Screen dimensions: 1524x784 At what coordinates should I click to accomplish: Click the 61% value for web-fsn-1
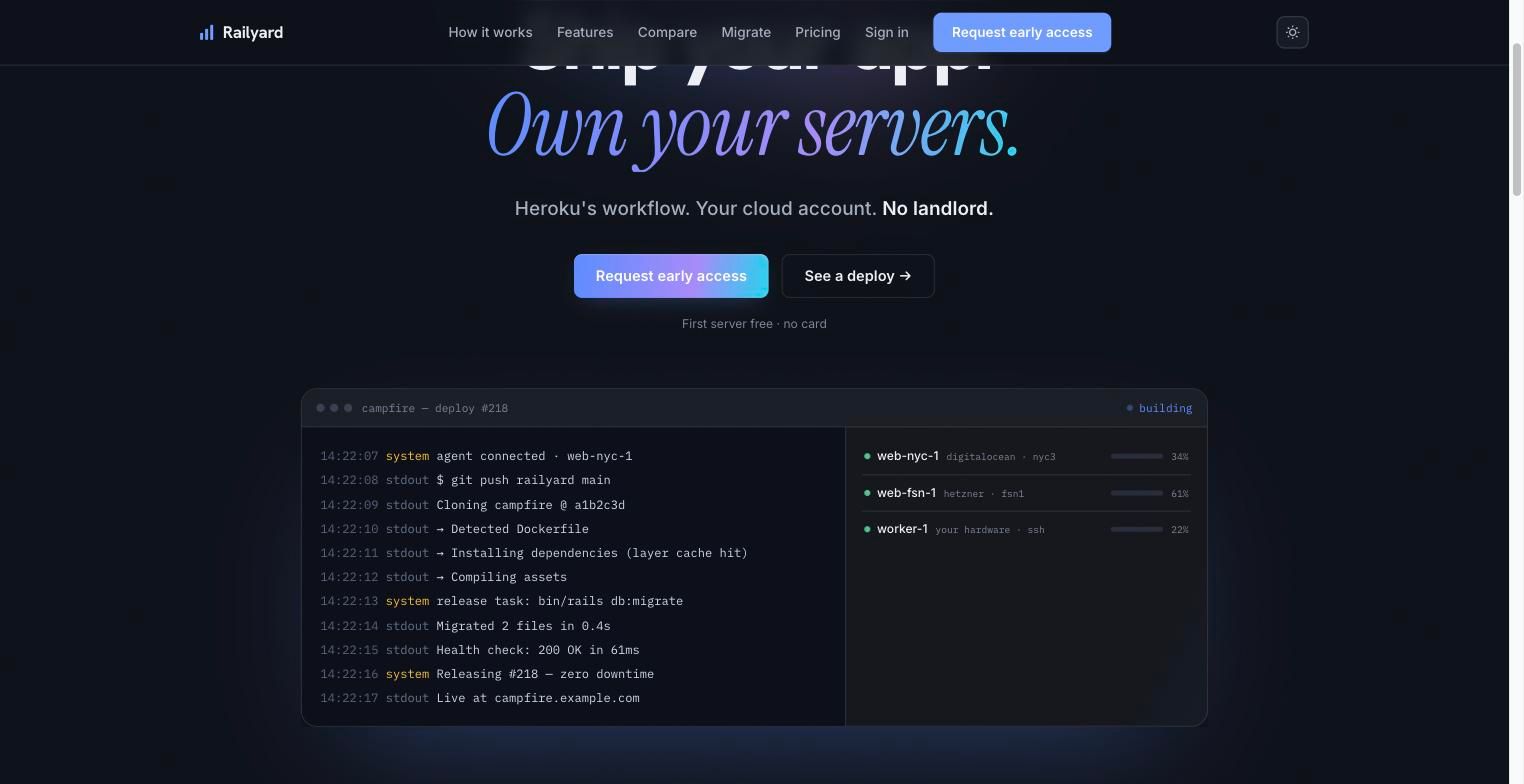[x=1180, y=494]
